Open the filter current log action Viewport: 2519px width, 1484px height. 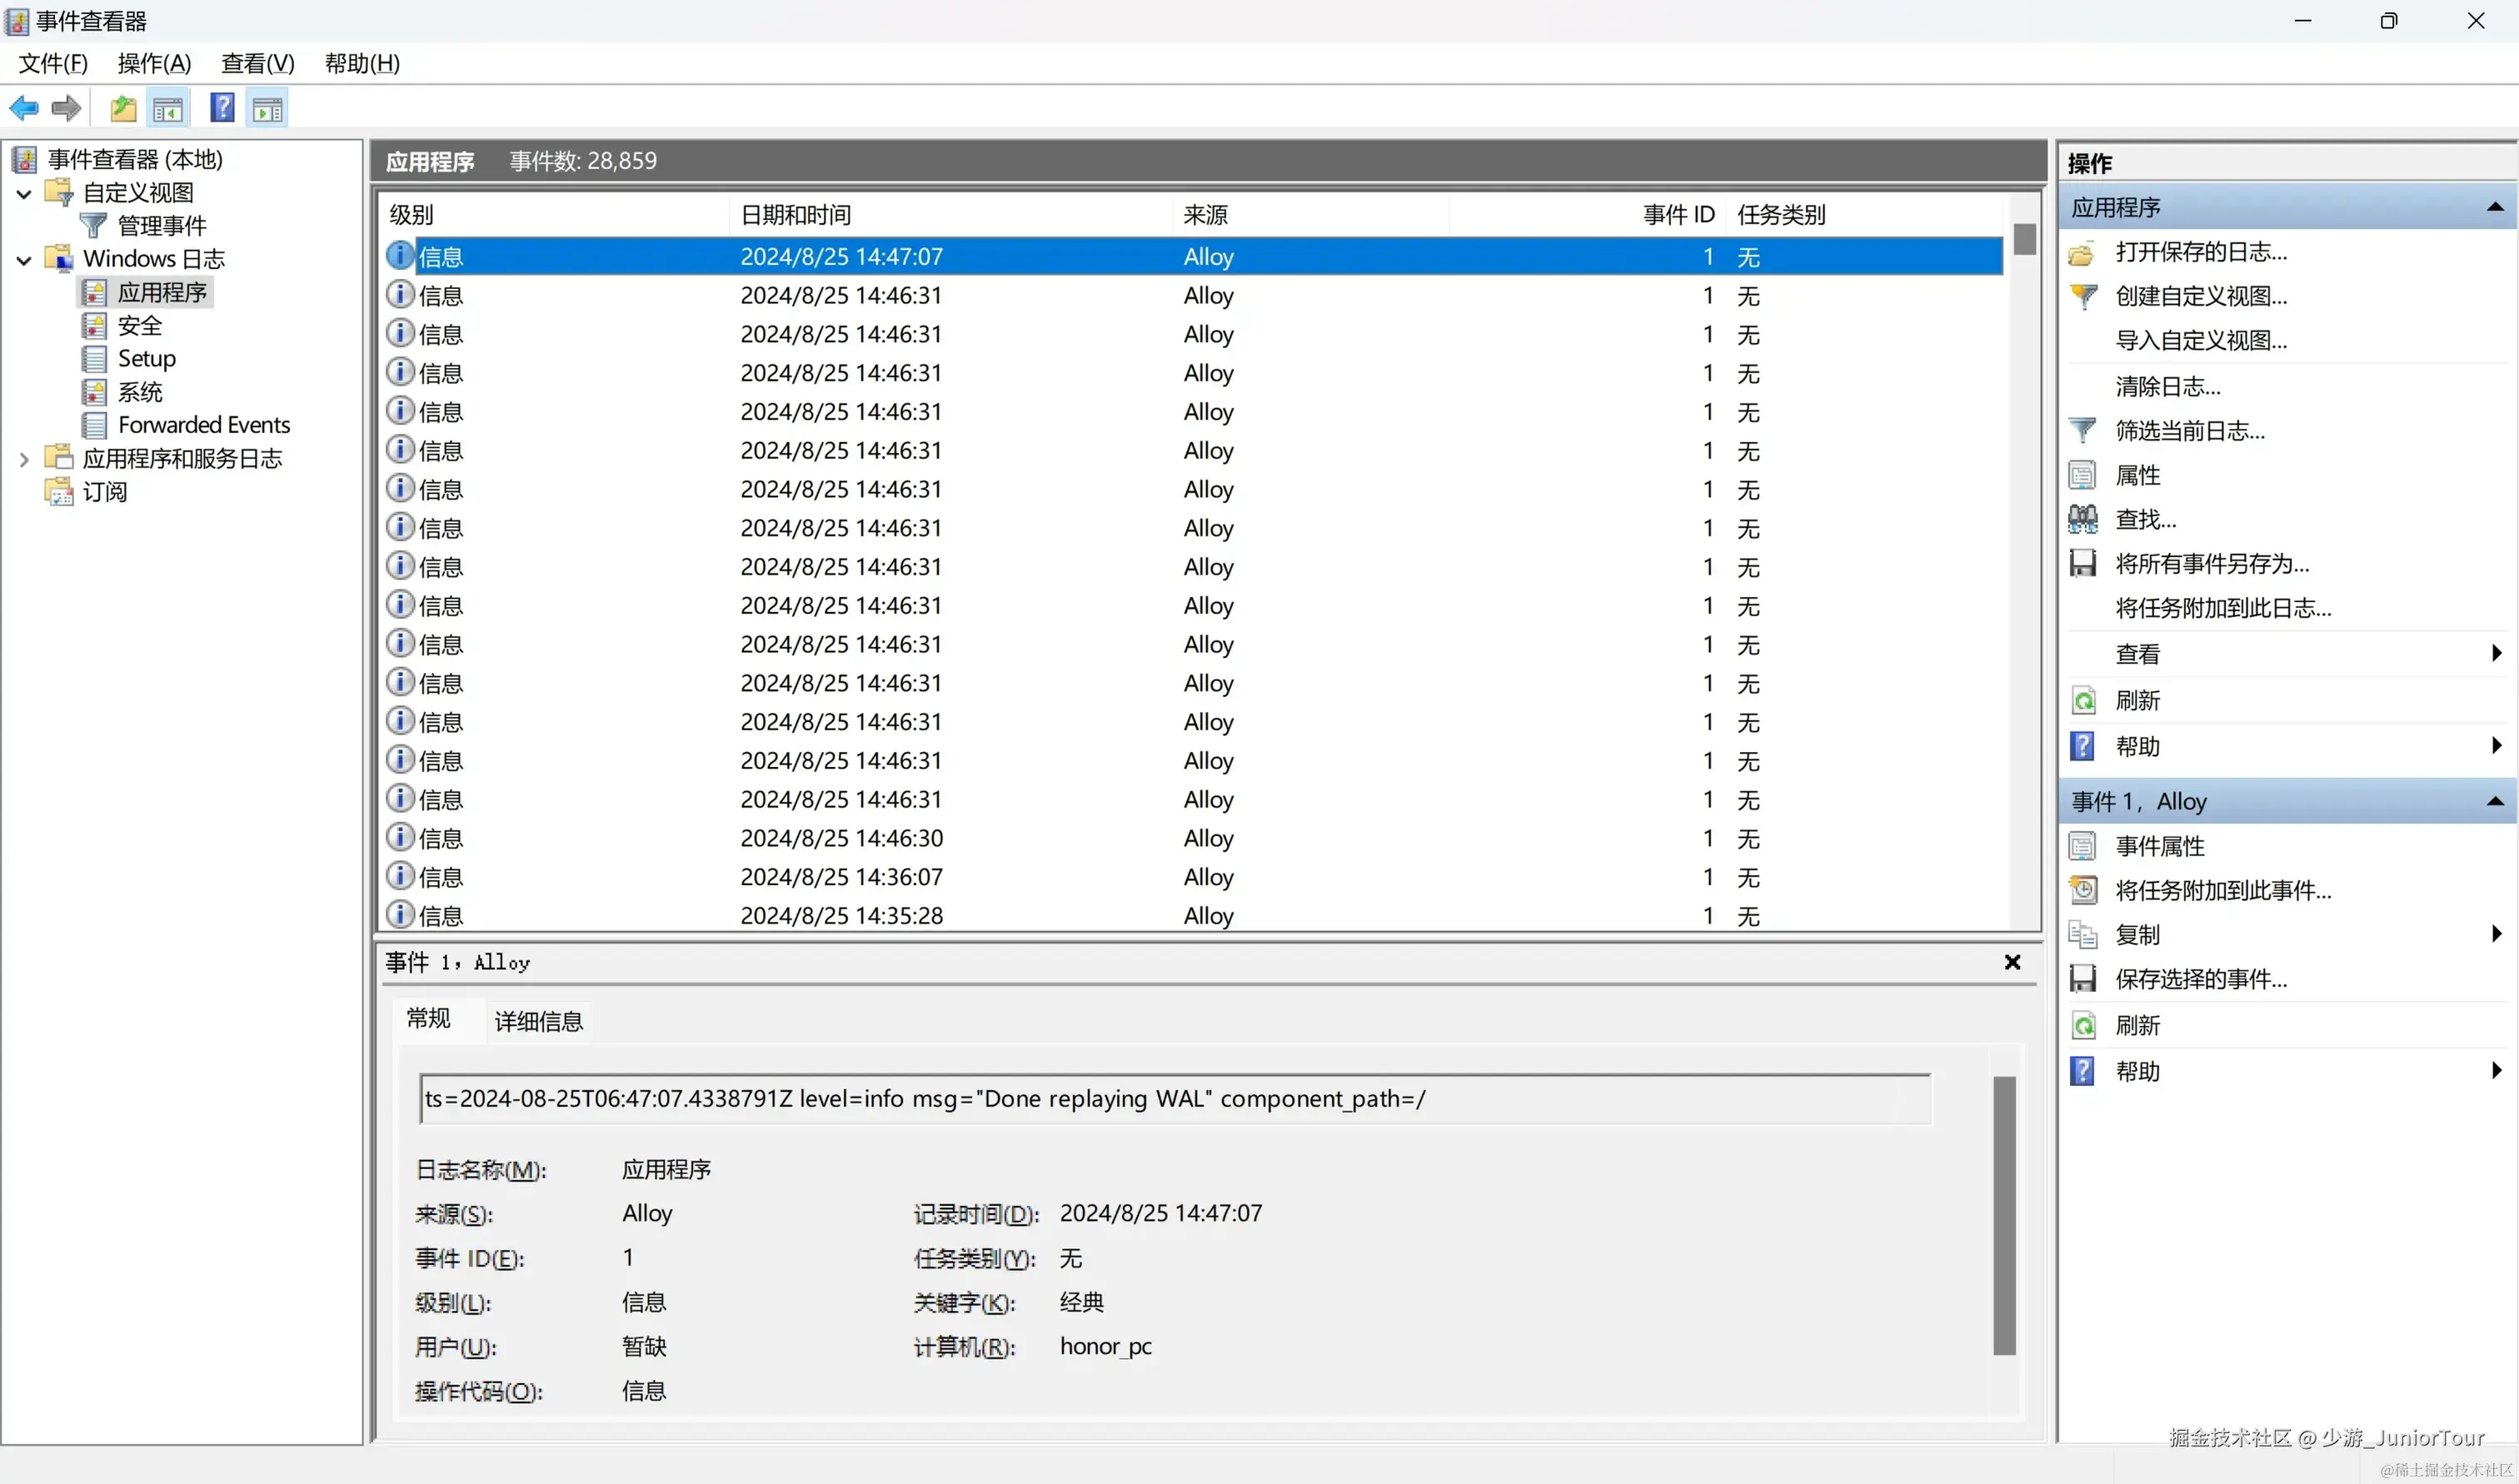point(2189,431)
